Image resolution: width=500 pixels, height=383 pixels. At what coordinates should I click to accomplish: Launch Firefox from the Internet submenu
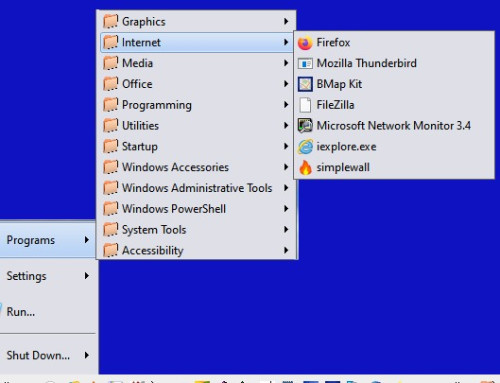[x=394, y=43]
